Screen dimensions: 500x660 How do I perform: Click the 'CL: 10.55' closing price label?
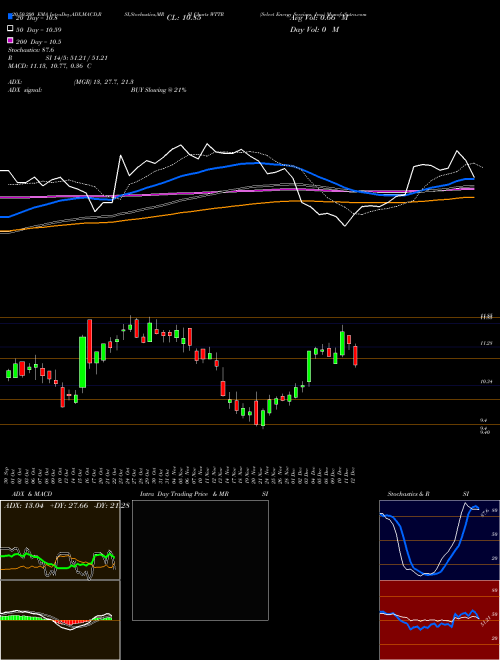tap(184, 18)
